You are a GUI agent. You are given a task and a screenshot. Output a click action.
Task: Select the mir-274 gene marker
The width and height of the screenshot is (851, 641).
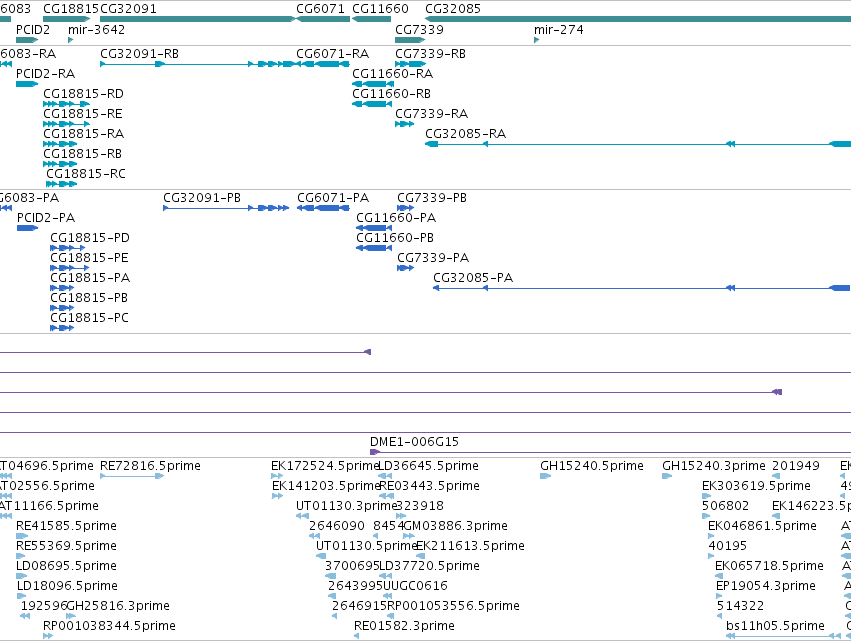coord(536,40)
